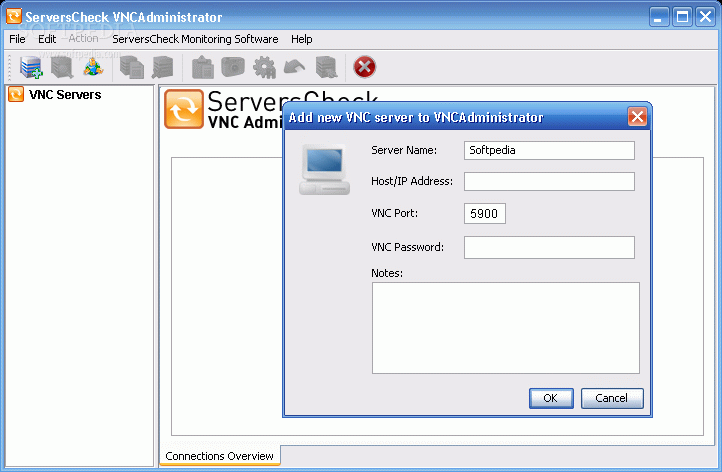Click the grayed-out camera screenshot icon
722x472 pixels.
coord(233,67)
